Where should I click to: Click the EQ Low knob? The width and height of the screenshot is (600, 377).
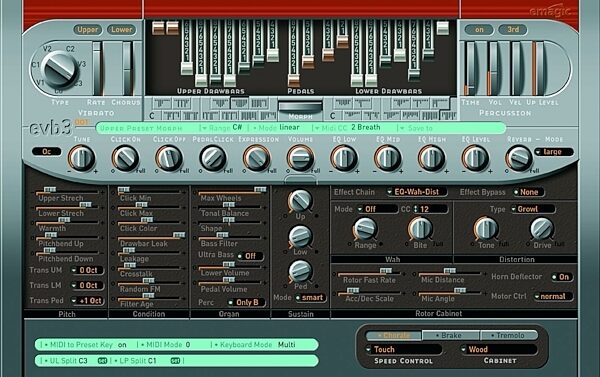click(x=344, y=158)
